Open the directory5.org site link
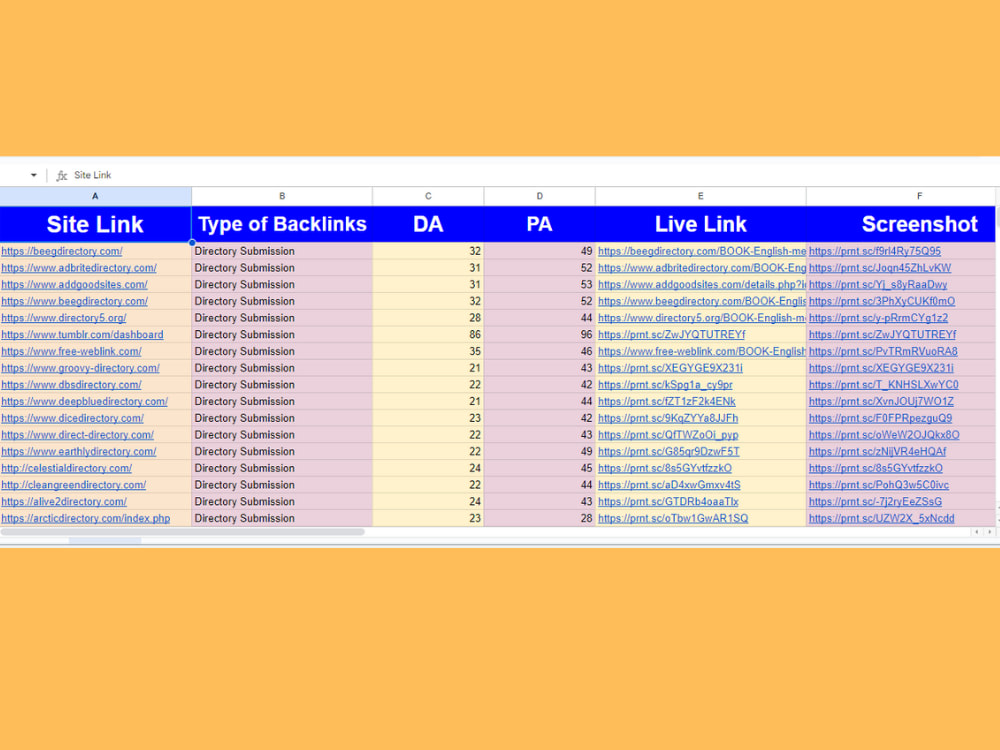 pyautogui.click(x=64, y=318)
